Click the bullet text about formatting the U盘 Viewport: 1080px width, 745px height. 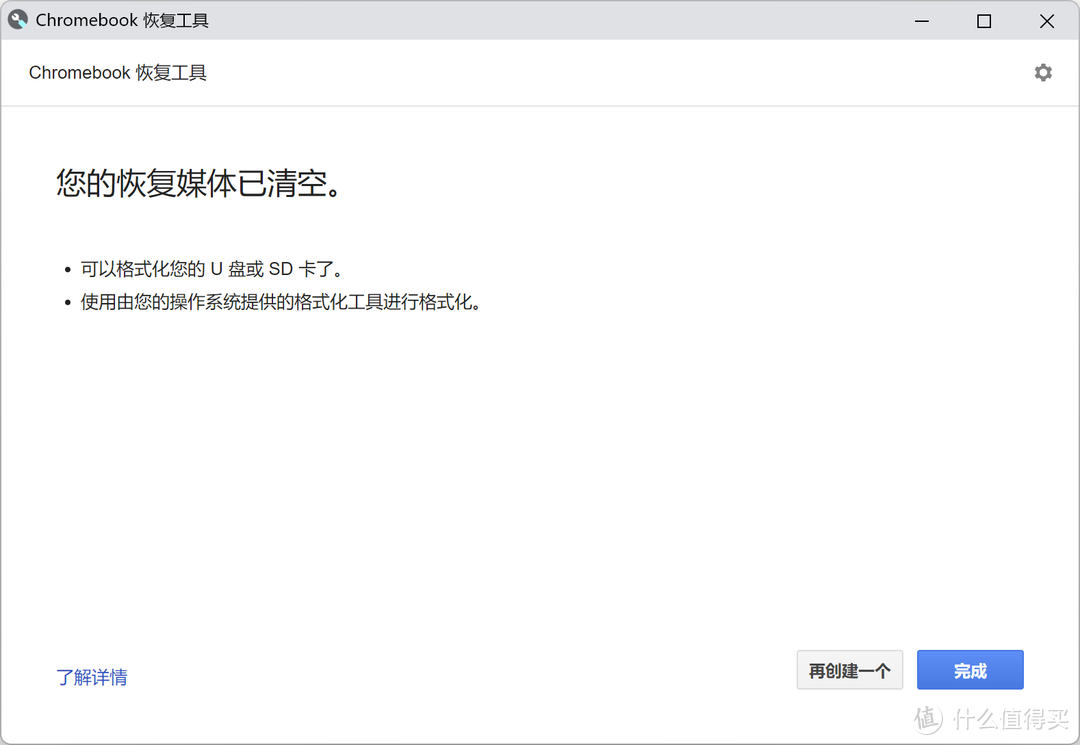point(211,268)
